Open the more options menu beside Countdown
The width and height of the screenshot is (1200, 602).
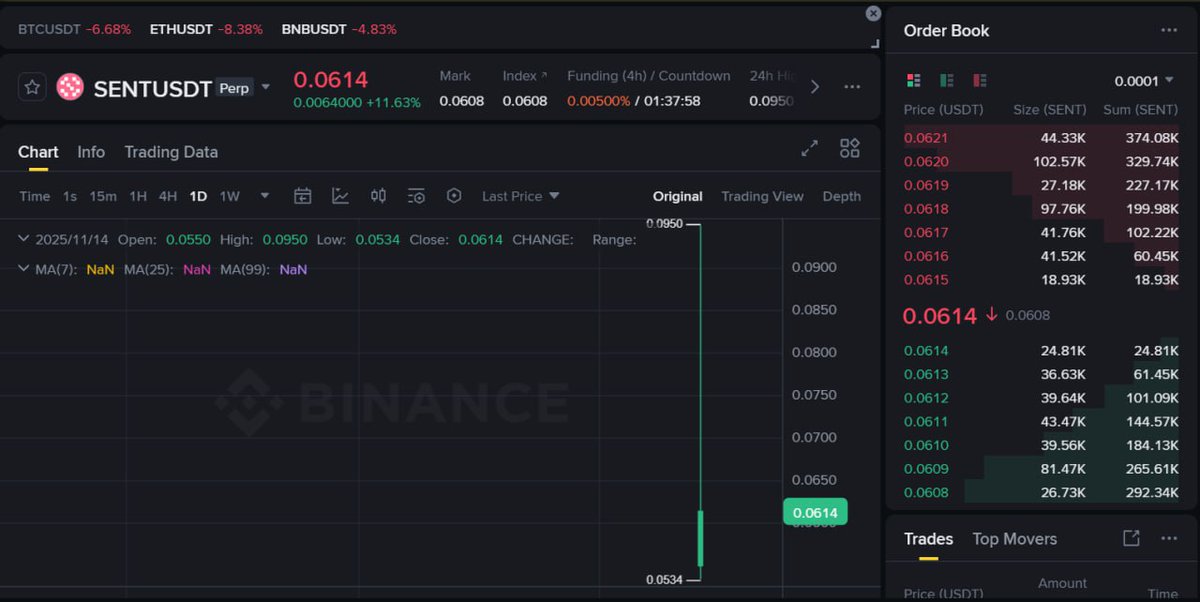[x=852, y=87]
